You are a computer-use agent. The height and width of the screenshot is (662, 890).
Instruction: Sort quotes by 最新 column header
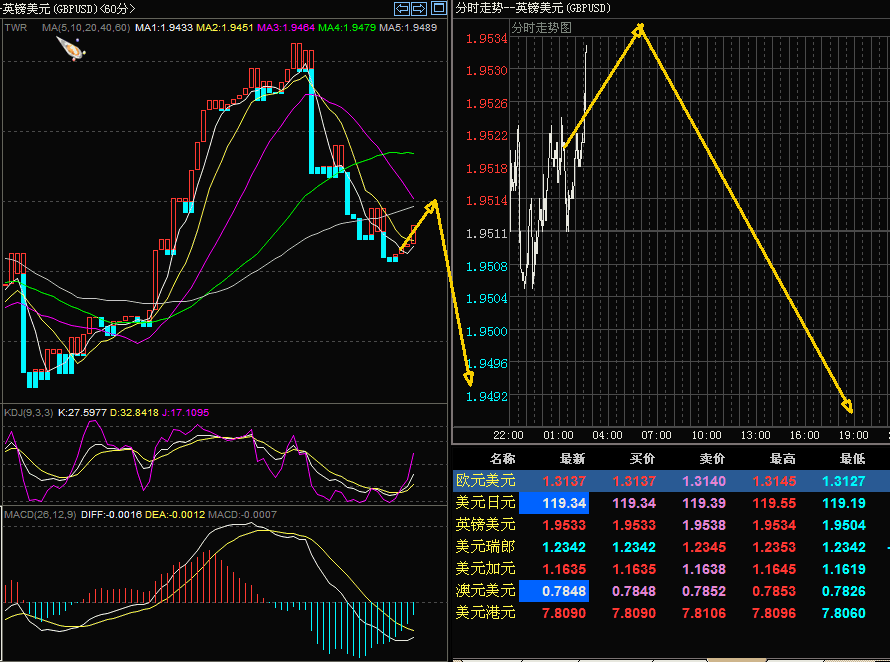click(572, 458)
